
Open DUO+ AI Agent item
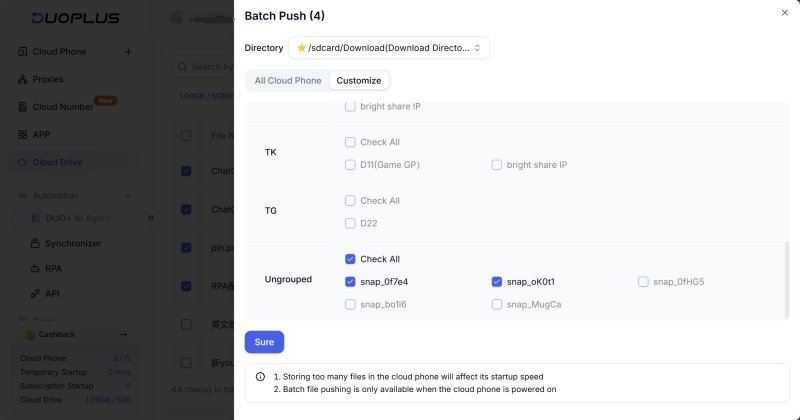pos(78,218)
